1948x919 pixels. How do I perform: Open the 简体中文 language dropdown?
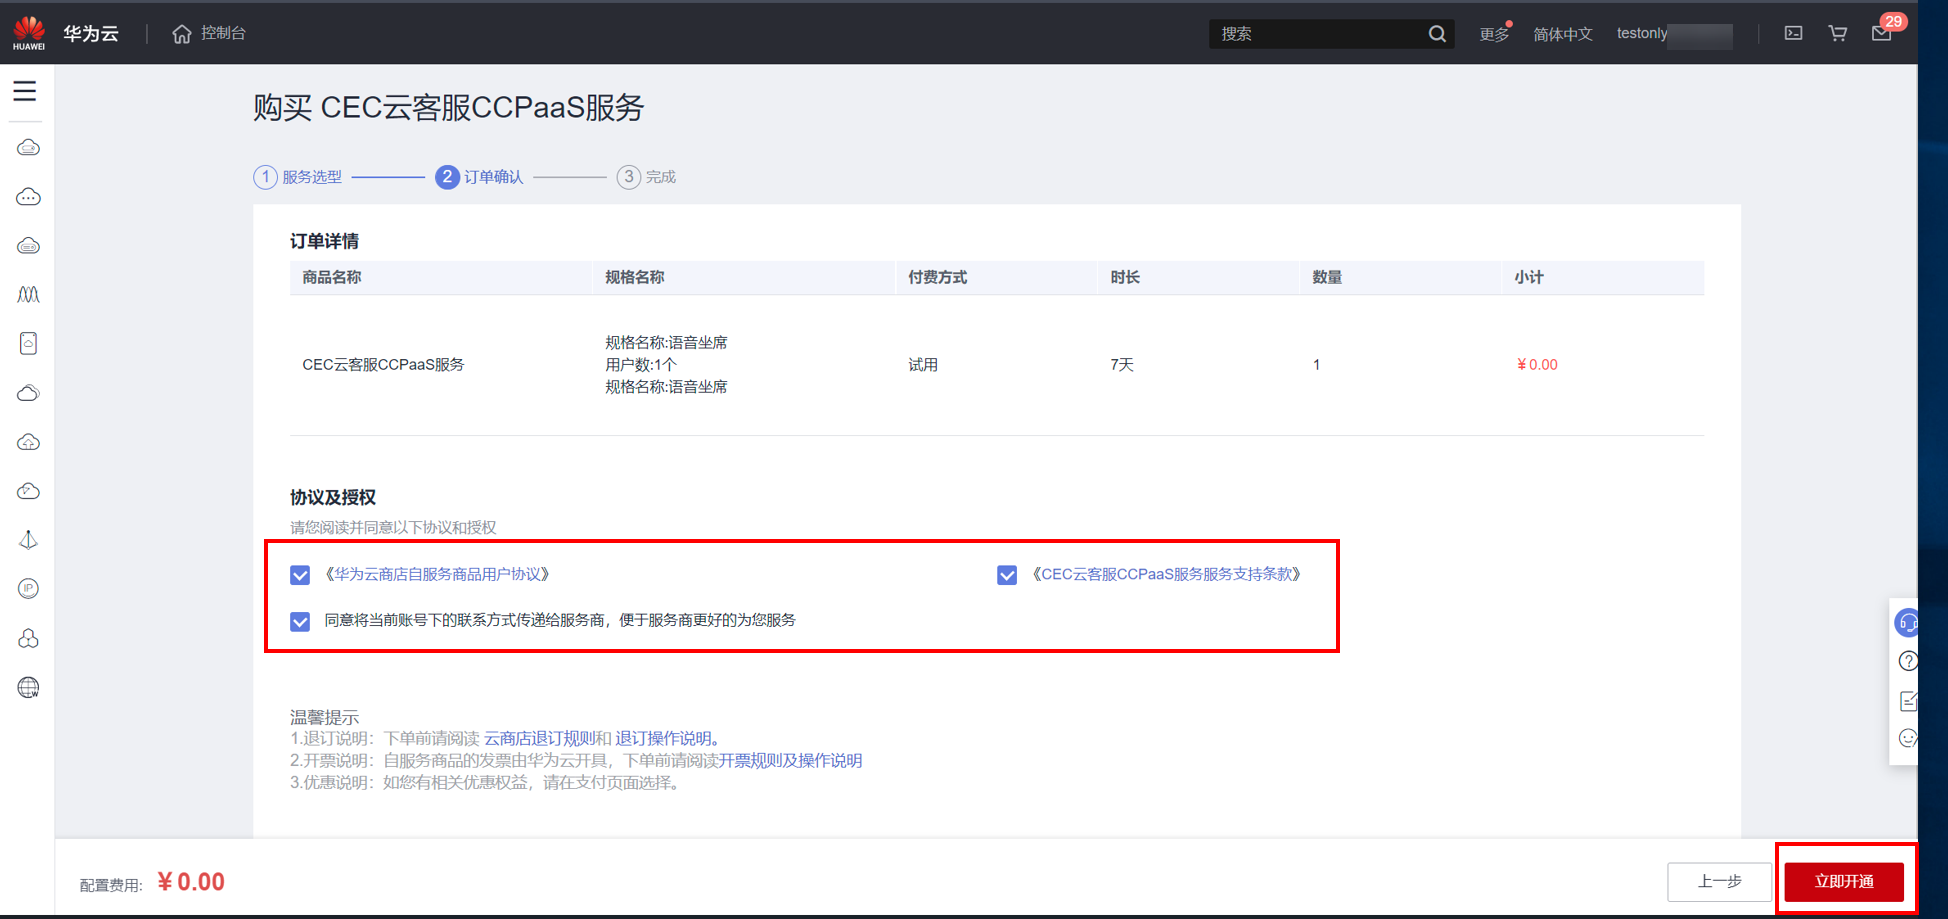pyautogui.click(x=1563, y=34)
